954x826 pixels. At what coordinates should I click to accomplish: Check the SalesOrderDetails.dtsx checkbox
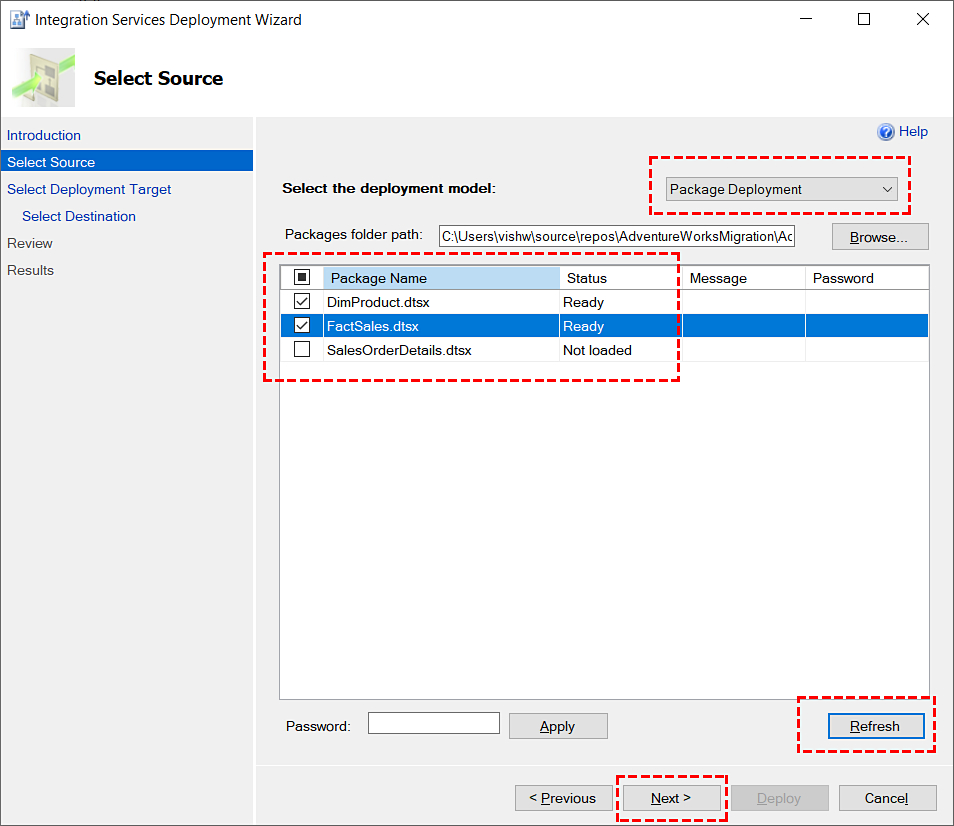click(x=302, y=350)
